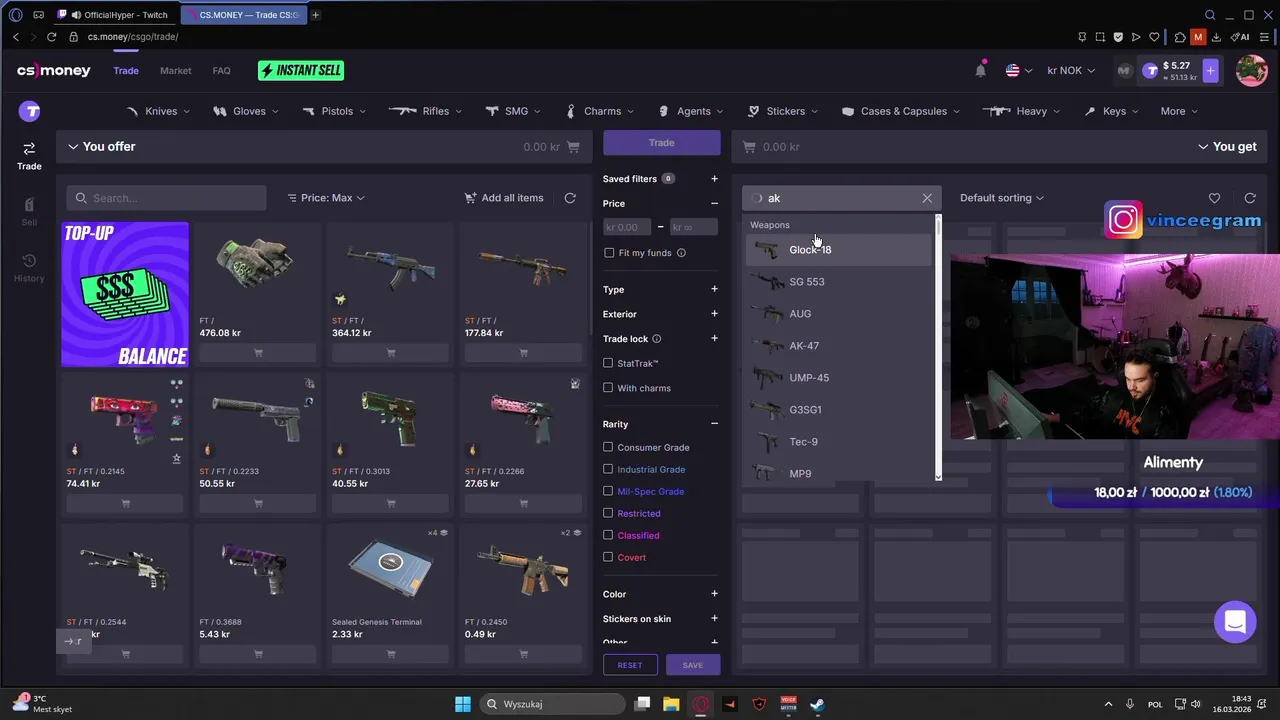Click the Fit my funds info icon

(x=681, y=253)
